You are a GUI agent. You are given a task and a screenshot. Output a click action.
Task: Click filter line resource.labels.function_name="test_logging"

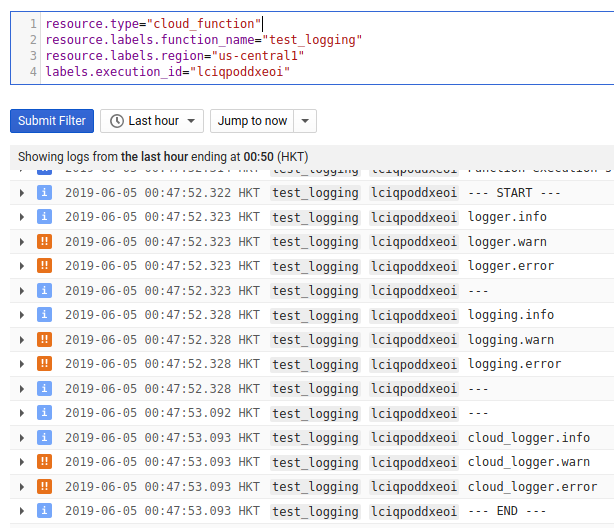click(x=204, y=40)
